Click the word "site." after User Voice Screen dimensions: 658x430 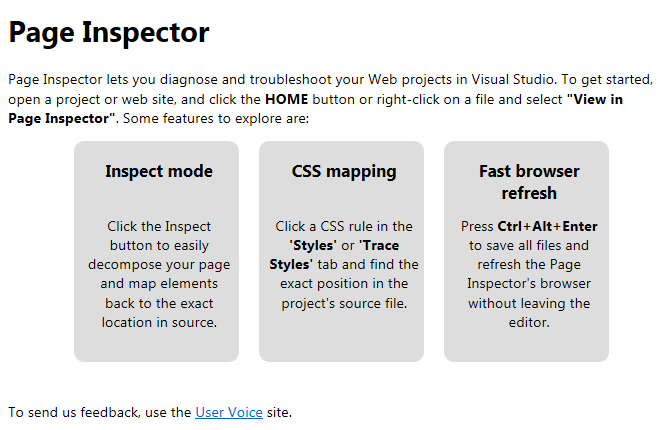tap(279, 412)
